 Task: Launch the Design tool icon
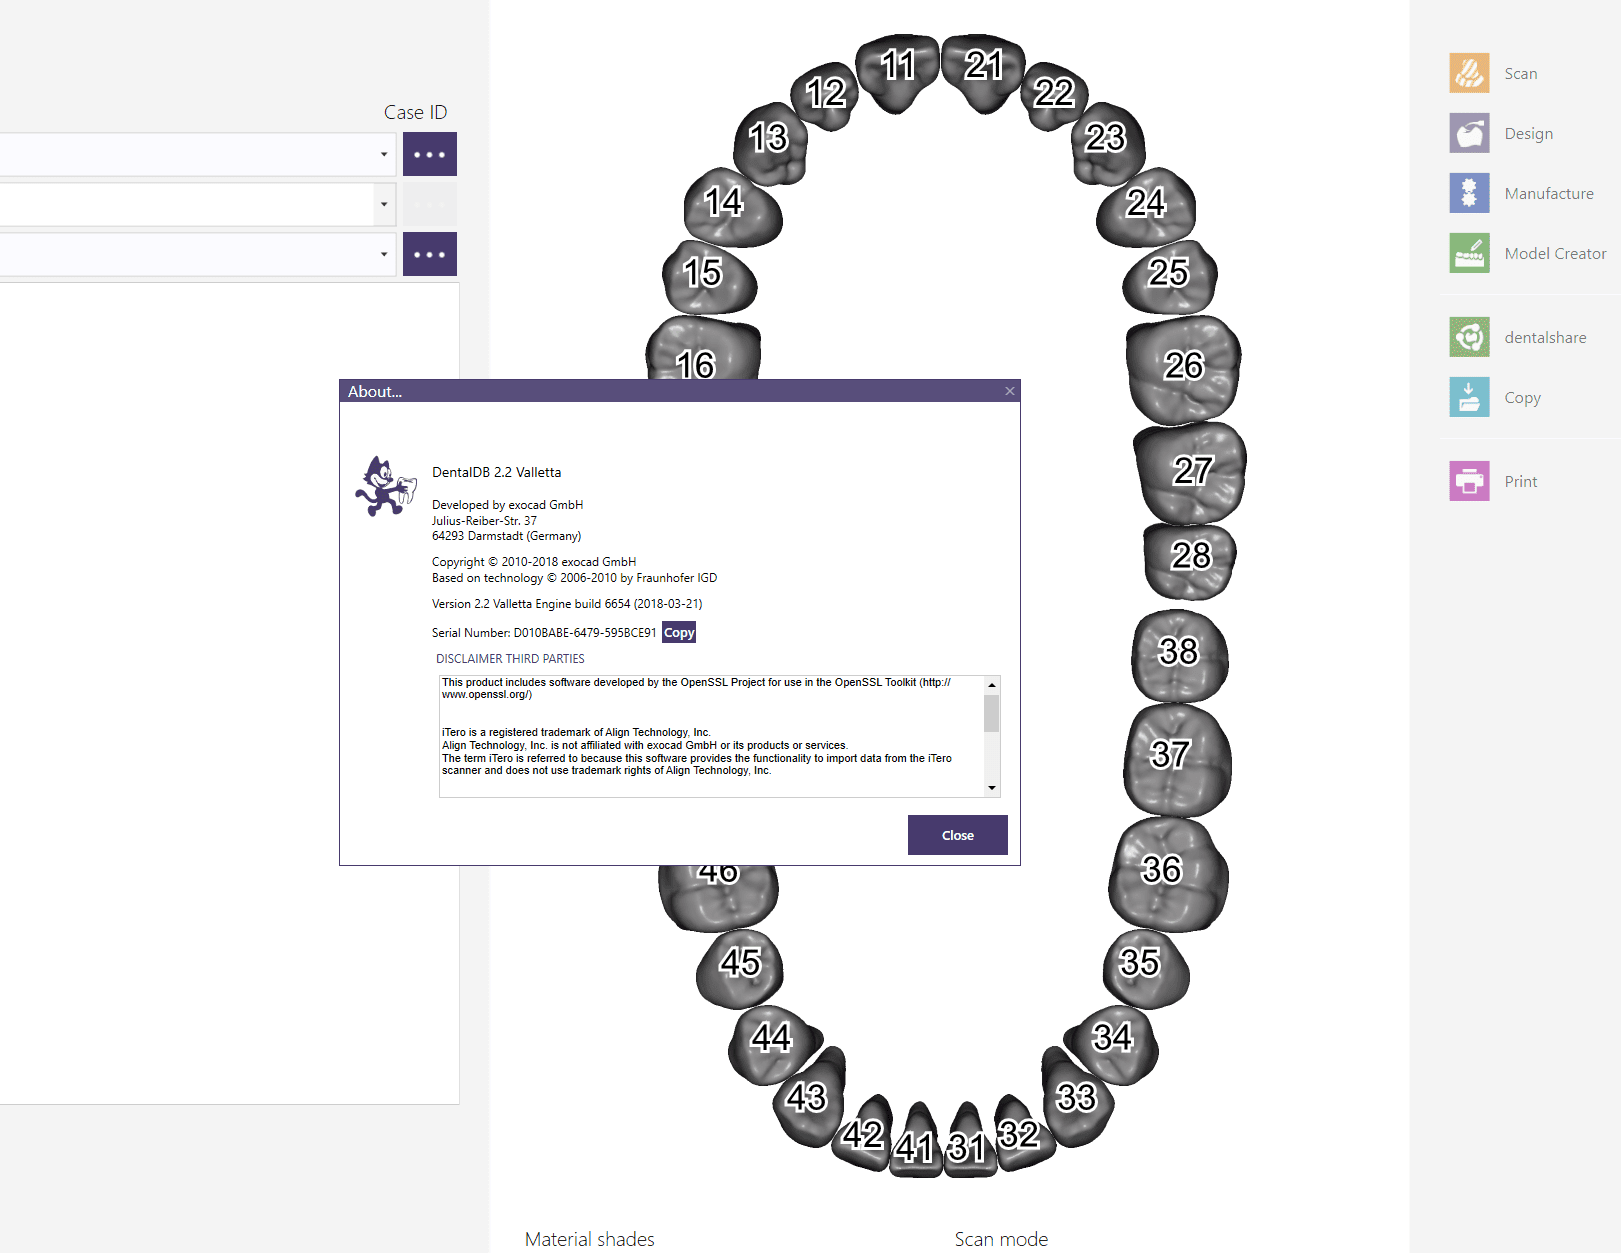coord(1469,133)
